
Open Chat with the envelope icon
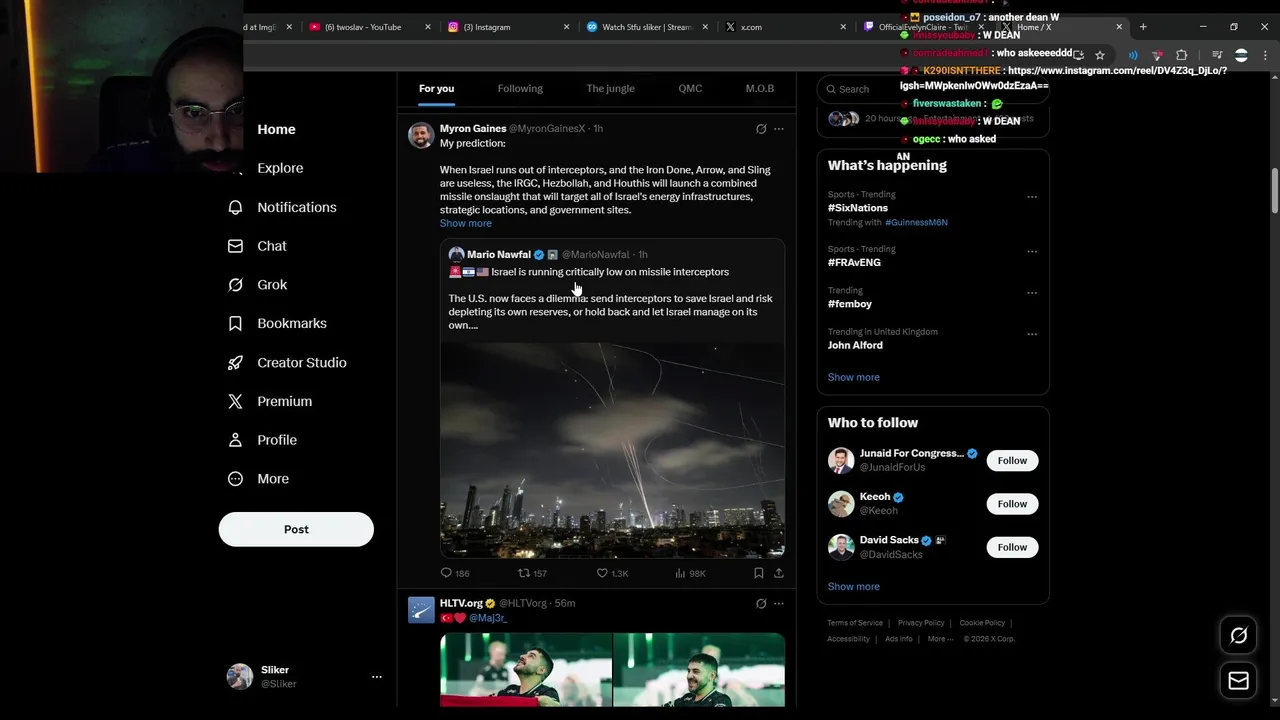[x=235, y=246]
